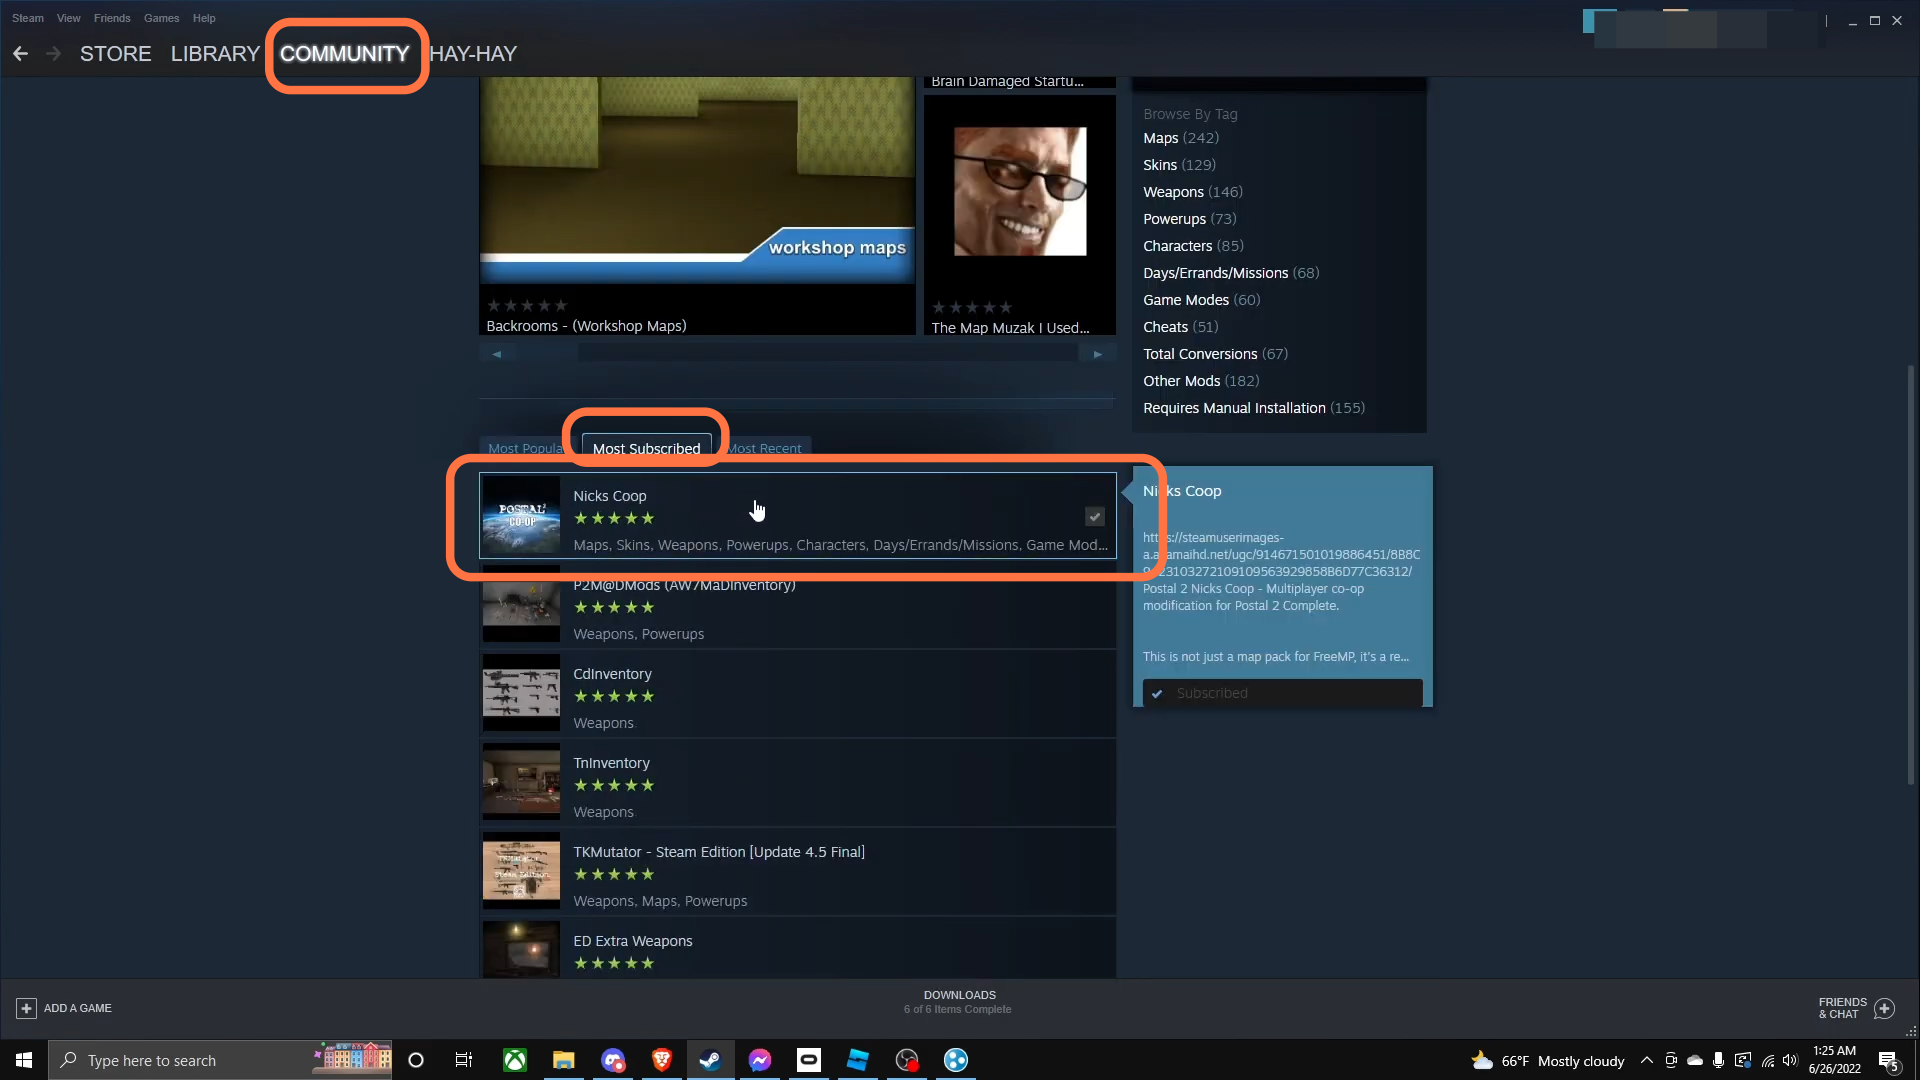The width and height of the screenshot is (1920, 1080).
Task: Go back with the left arrow icon
Action: coord(20,54)
